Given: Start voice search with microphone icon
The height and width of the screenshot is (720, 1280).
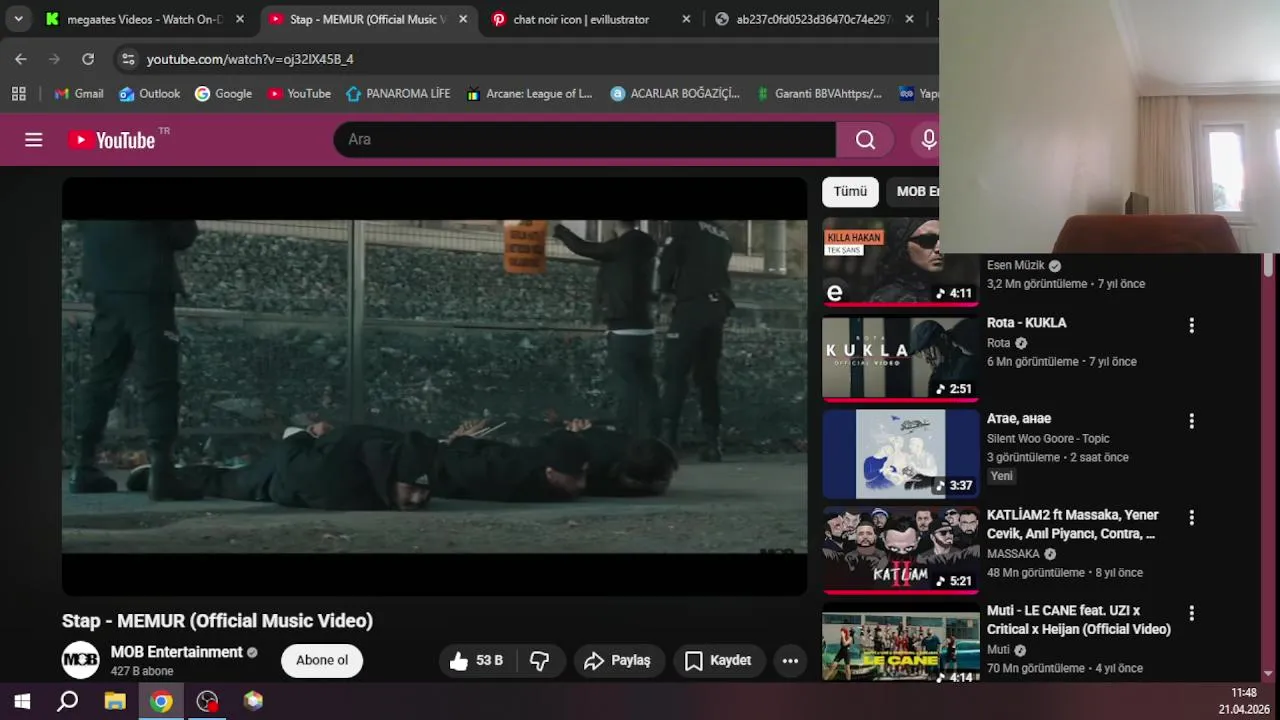Looking at the screenshot, I should (929, 140).
